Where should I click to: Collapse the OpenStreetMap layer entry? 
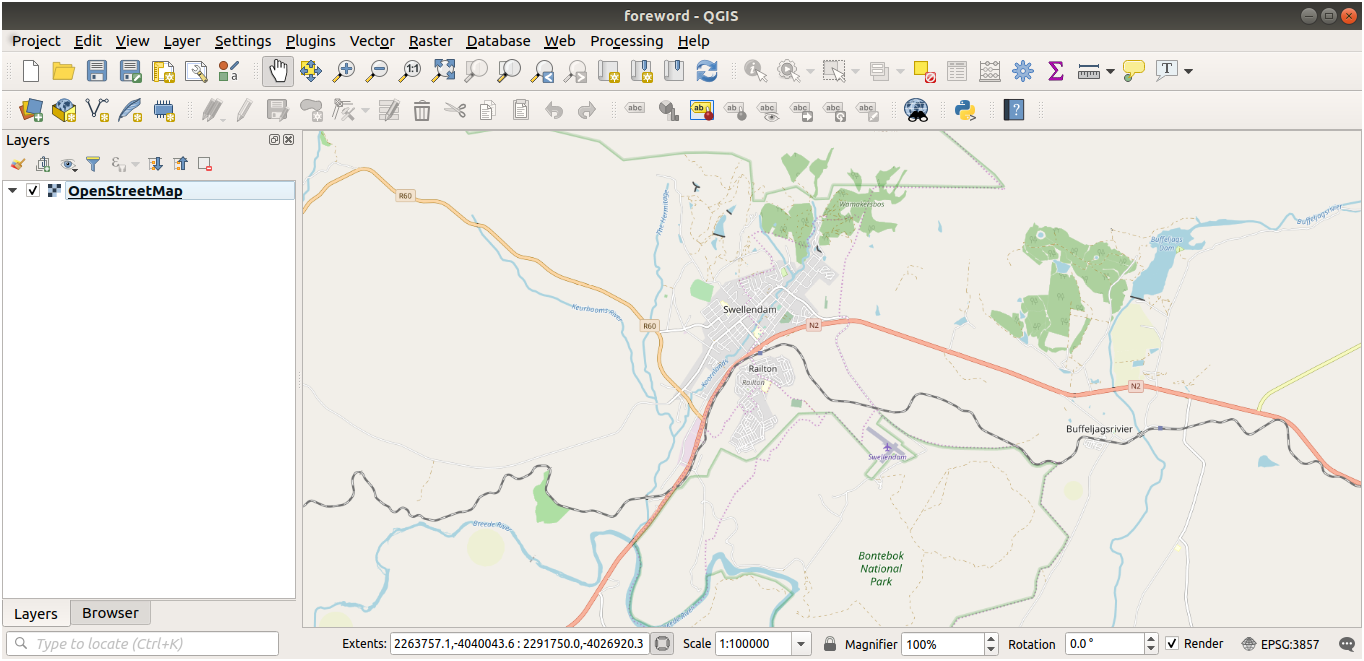(12, 190)
